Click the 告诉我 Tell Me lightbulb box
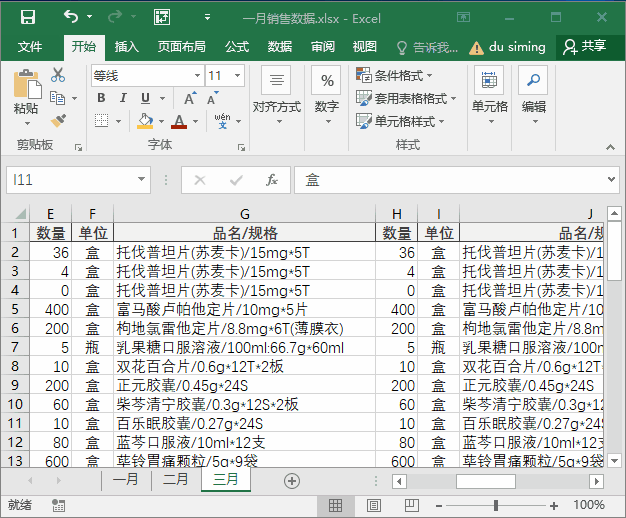The height and width of the screenshot is (518, 626). [427, 48]
